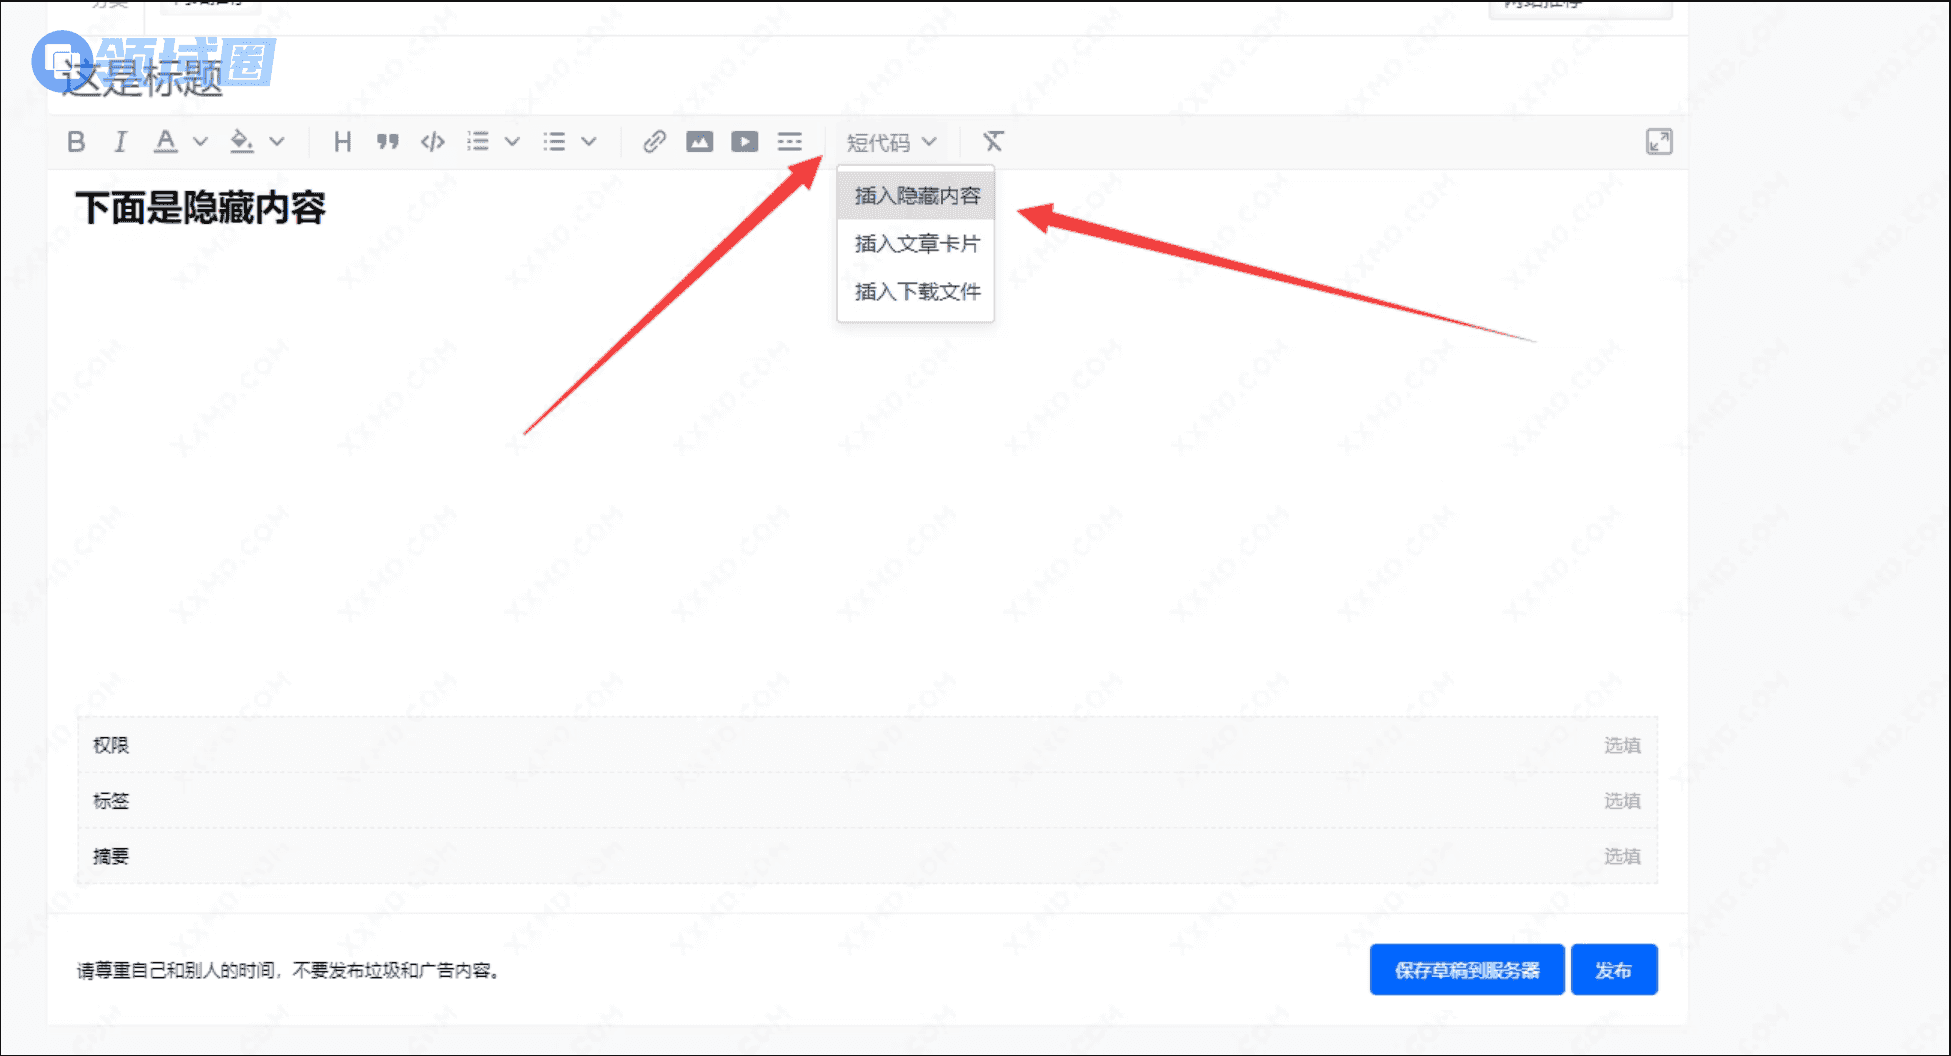Viewport: 1951px width, 1056px height.
Task: Open the font color dropdown arrow
Action: tap(201, 142)
